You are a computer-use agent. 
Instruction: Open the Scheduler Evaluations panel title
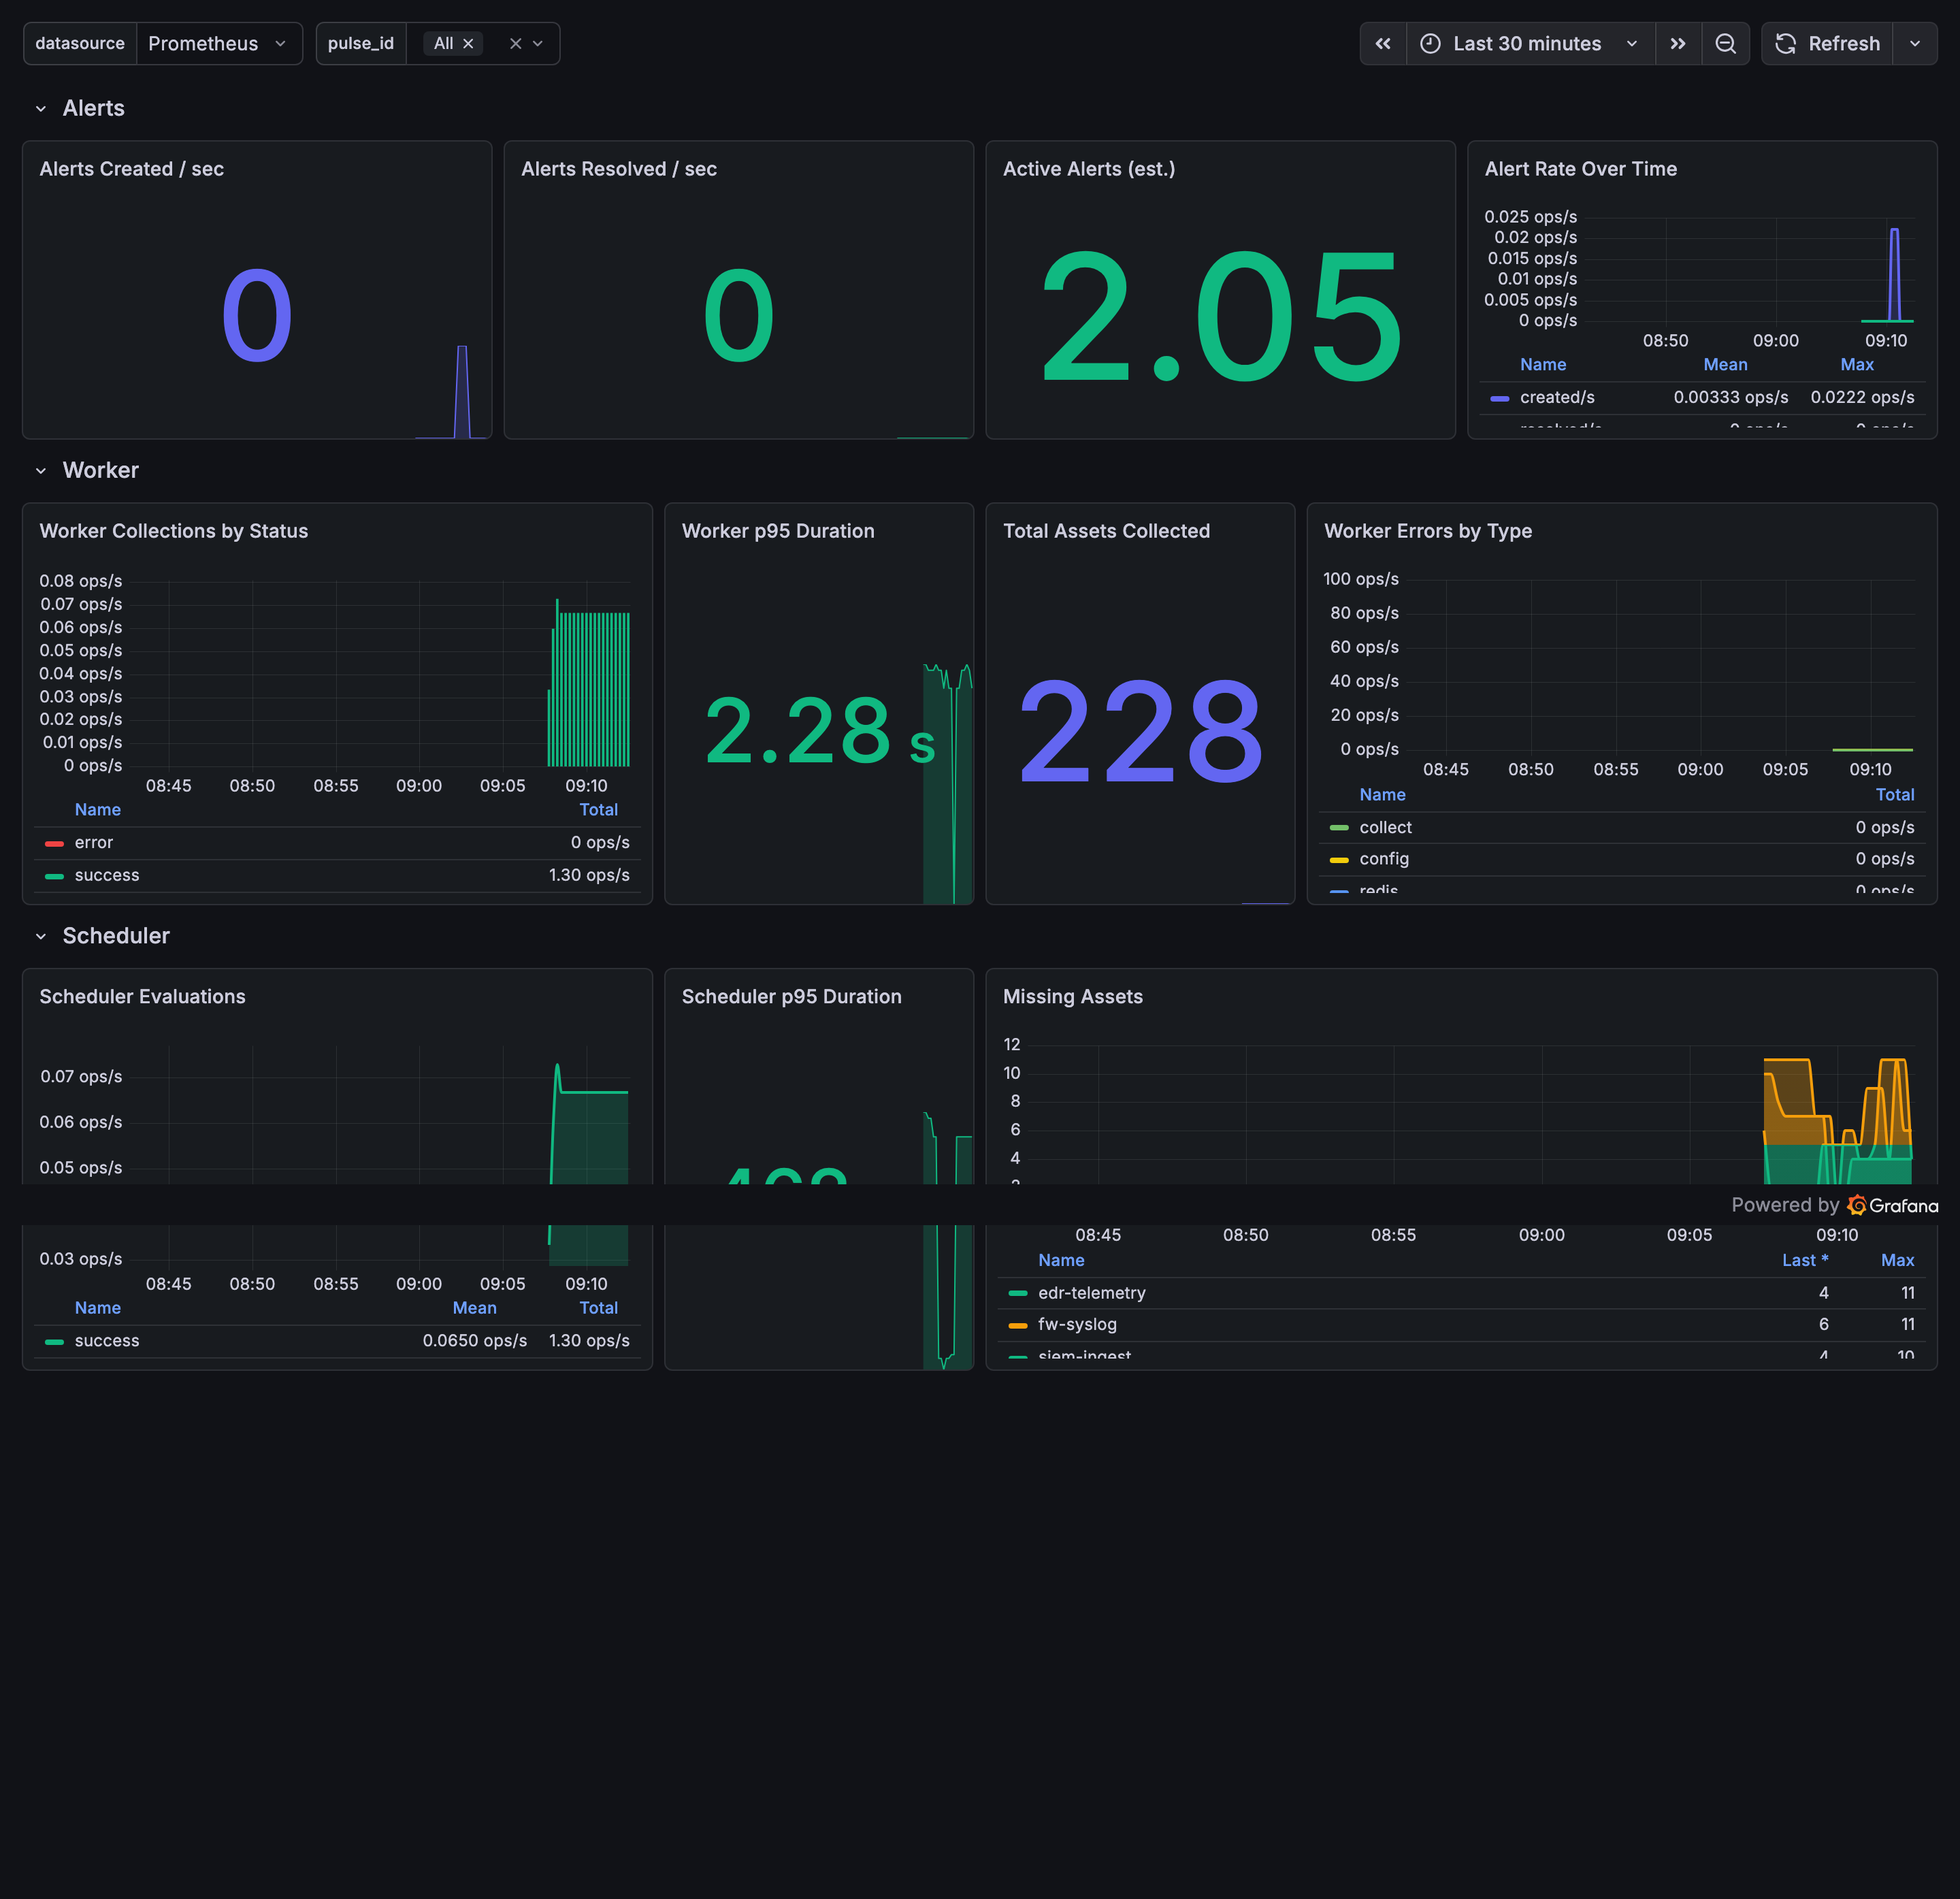point(143,997)
